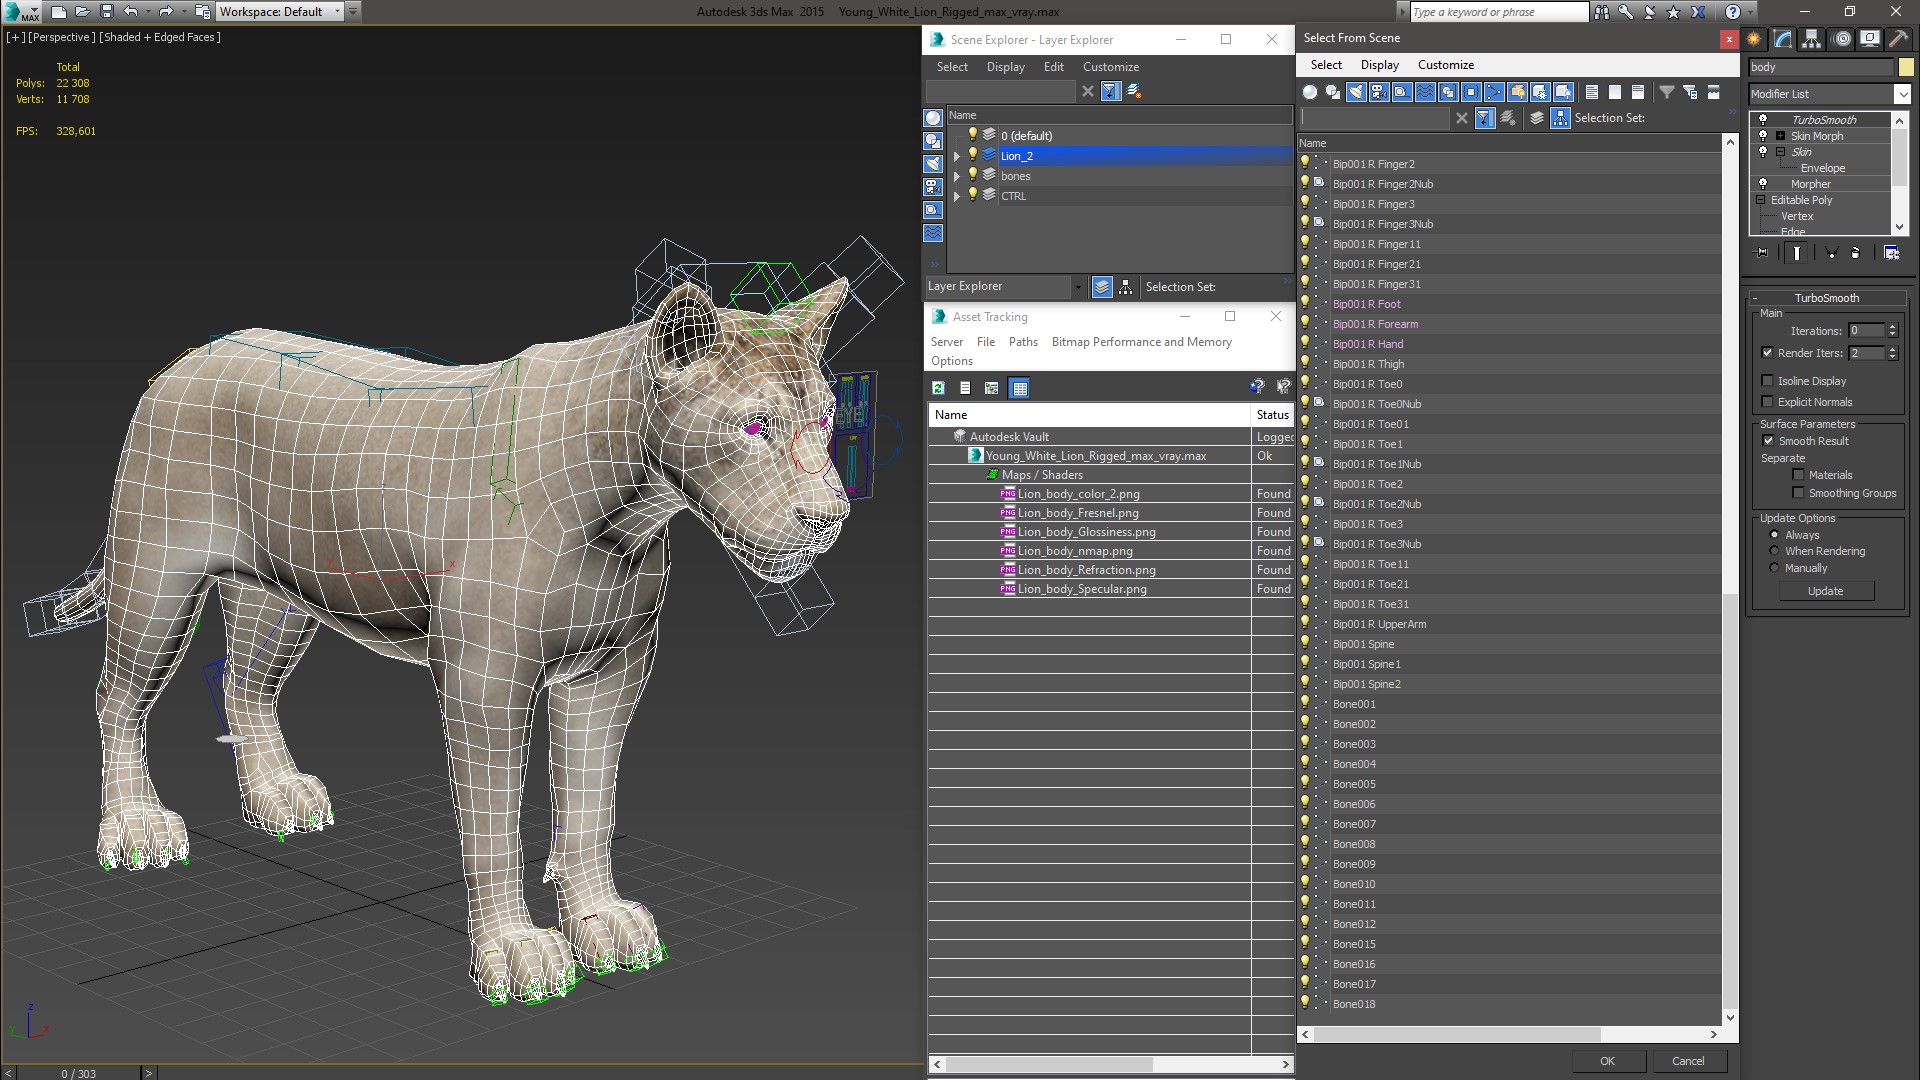Click Refresh icon in Asset Tracking
The image size is (1920, 1080).
938,388
